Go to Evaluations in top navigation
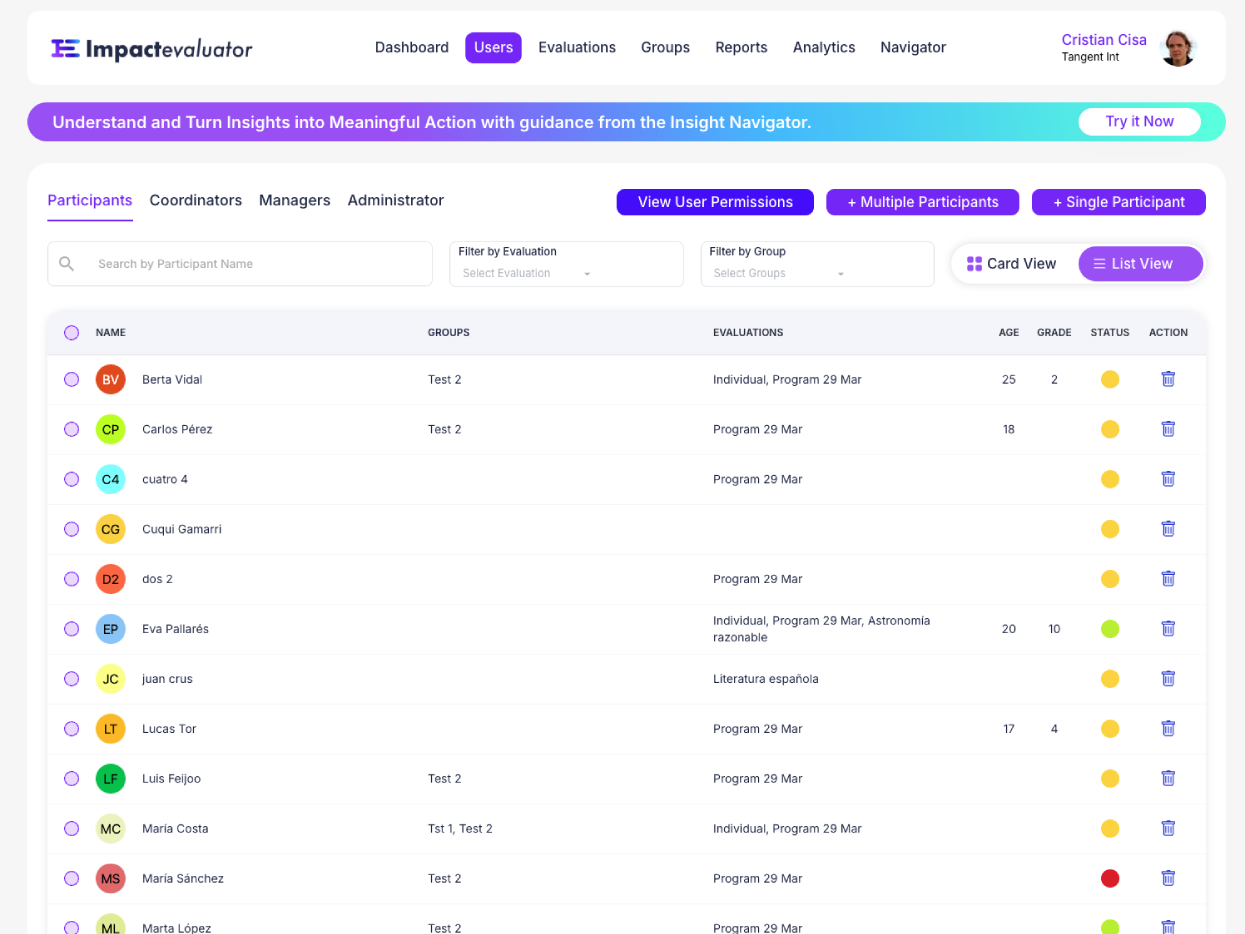1245x934 pixels. point(576,47)
